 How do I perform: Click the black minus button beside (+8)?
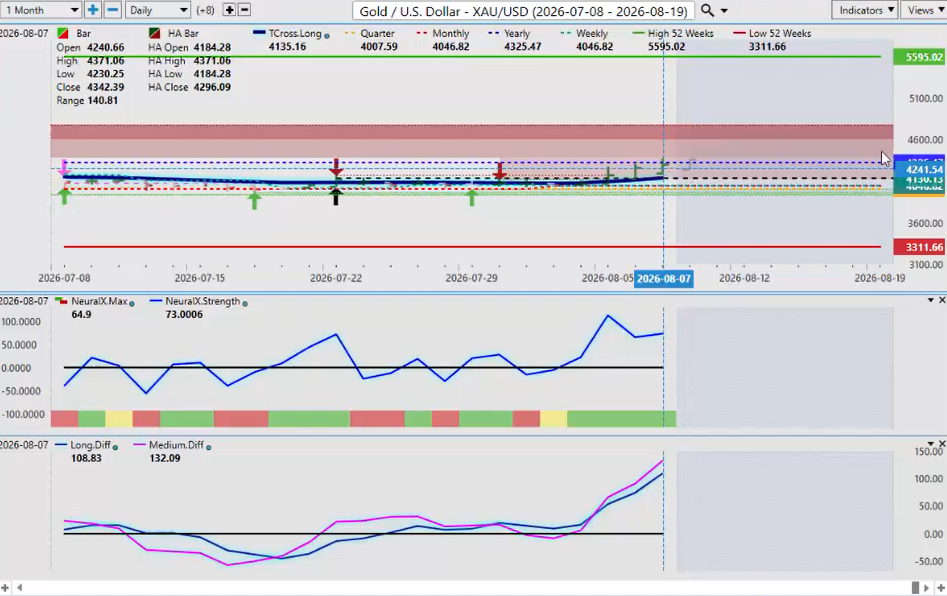click(245, 10)
